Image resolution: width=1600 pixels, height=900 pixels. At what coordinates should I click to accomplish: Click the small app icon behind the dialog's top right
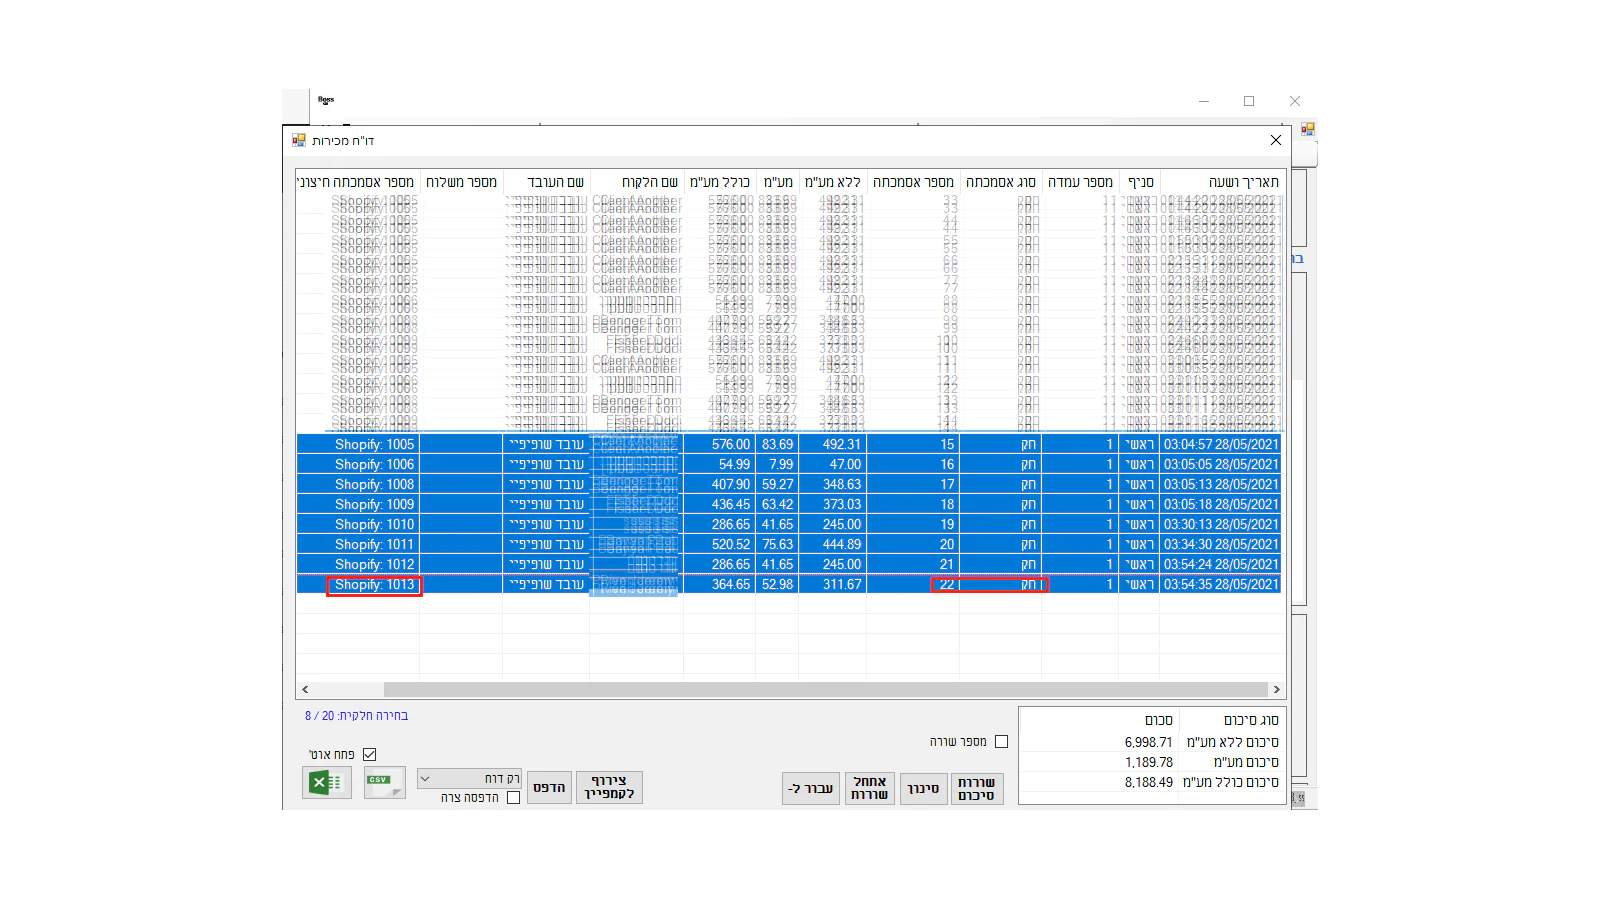(x=1308, y=129)
